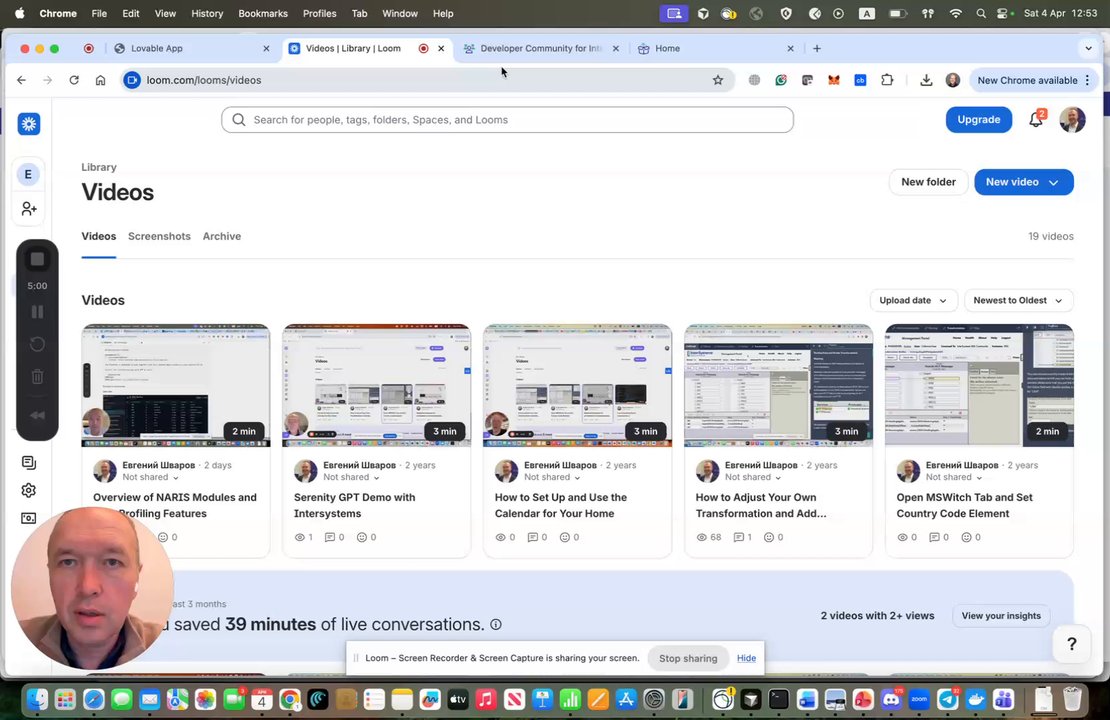This screenshot has width=1110, height=720.
Task: Click the reactions emoji icon on MSWitch card
Action: pyautogui.click(x=966, y=537)
